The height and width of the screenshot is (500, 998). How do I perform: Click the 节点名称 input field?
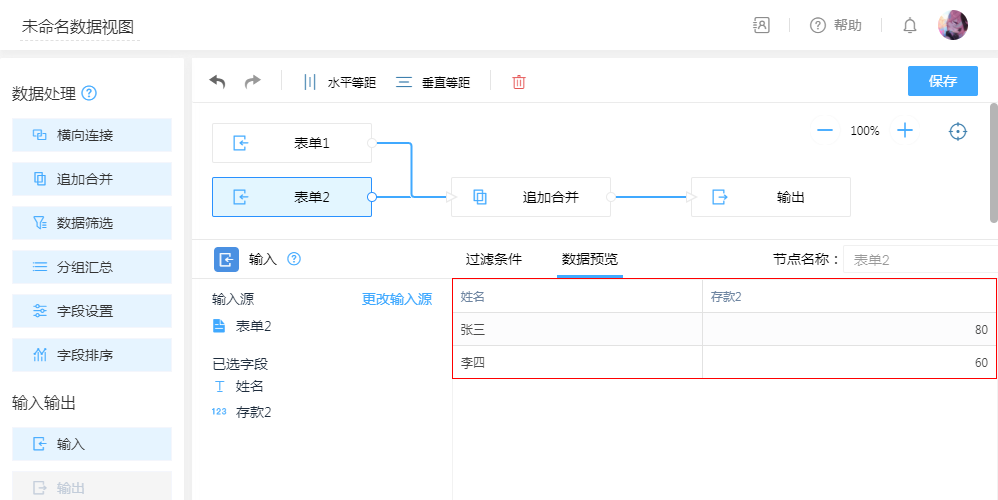(x=918, y=260)
